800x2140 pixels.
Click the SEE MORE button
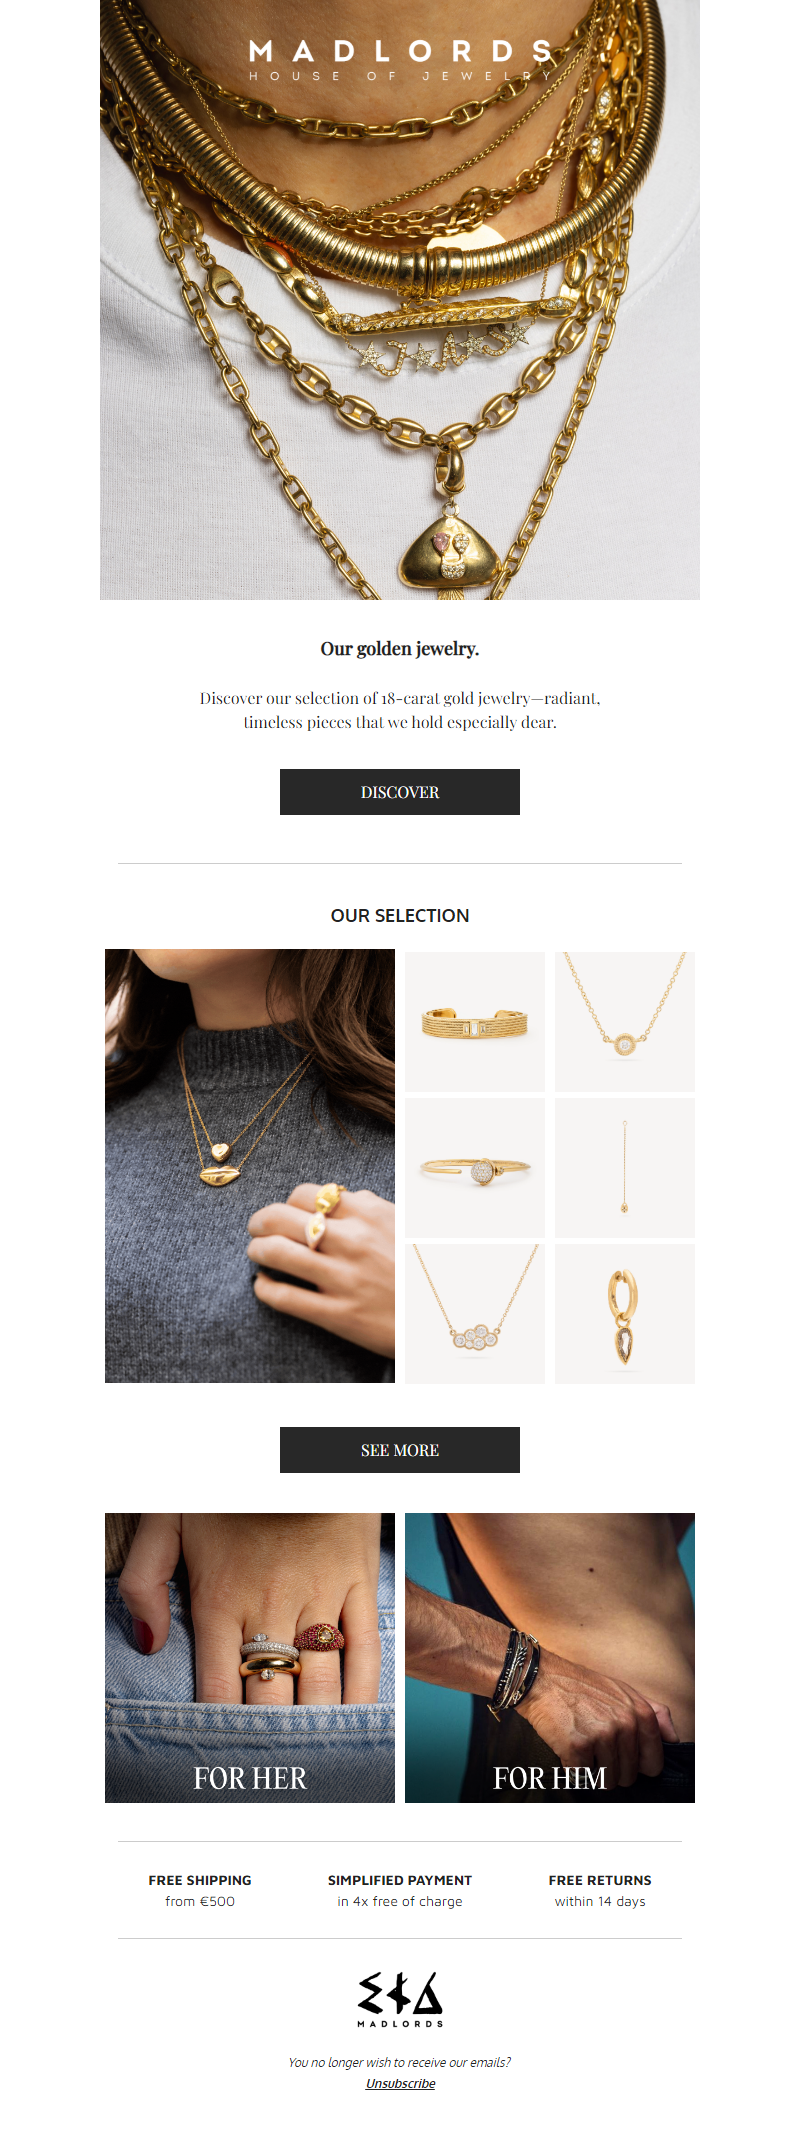400,1450
